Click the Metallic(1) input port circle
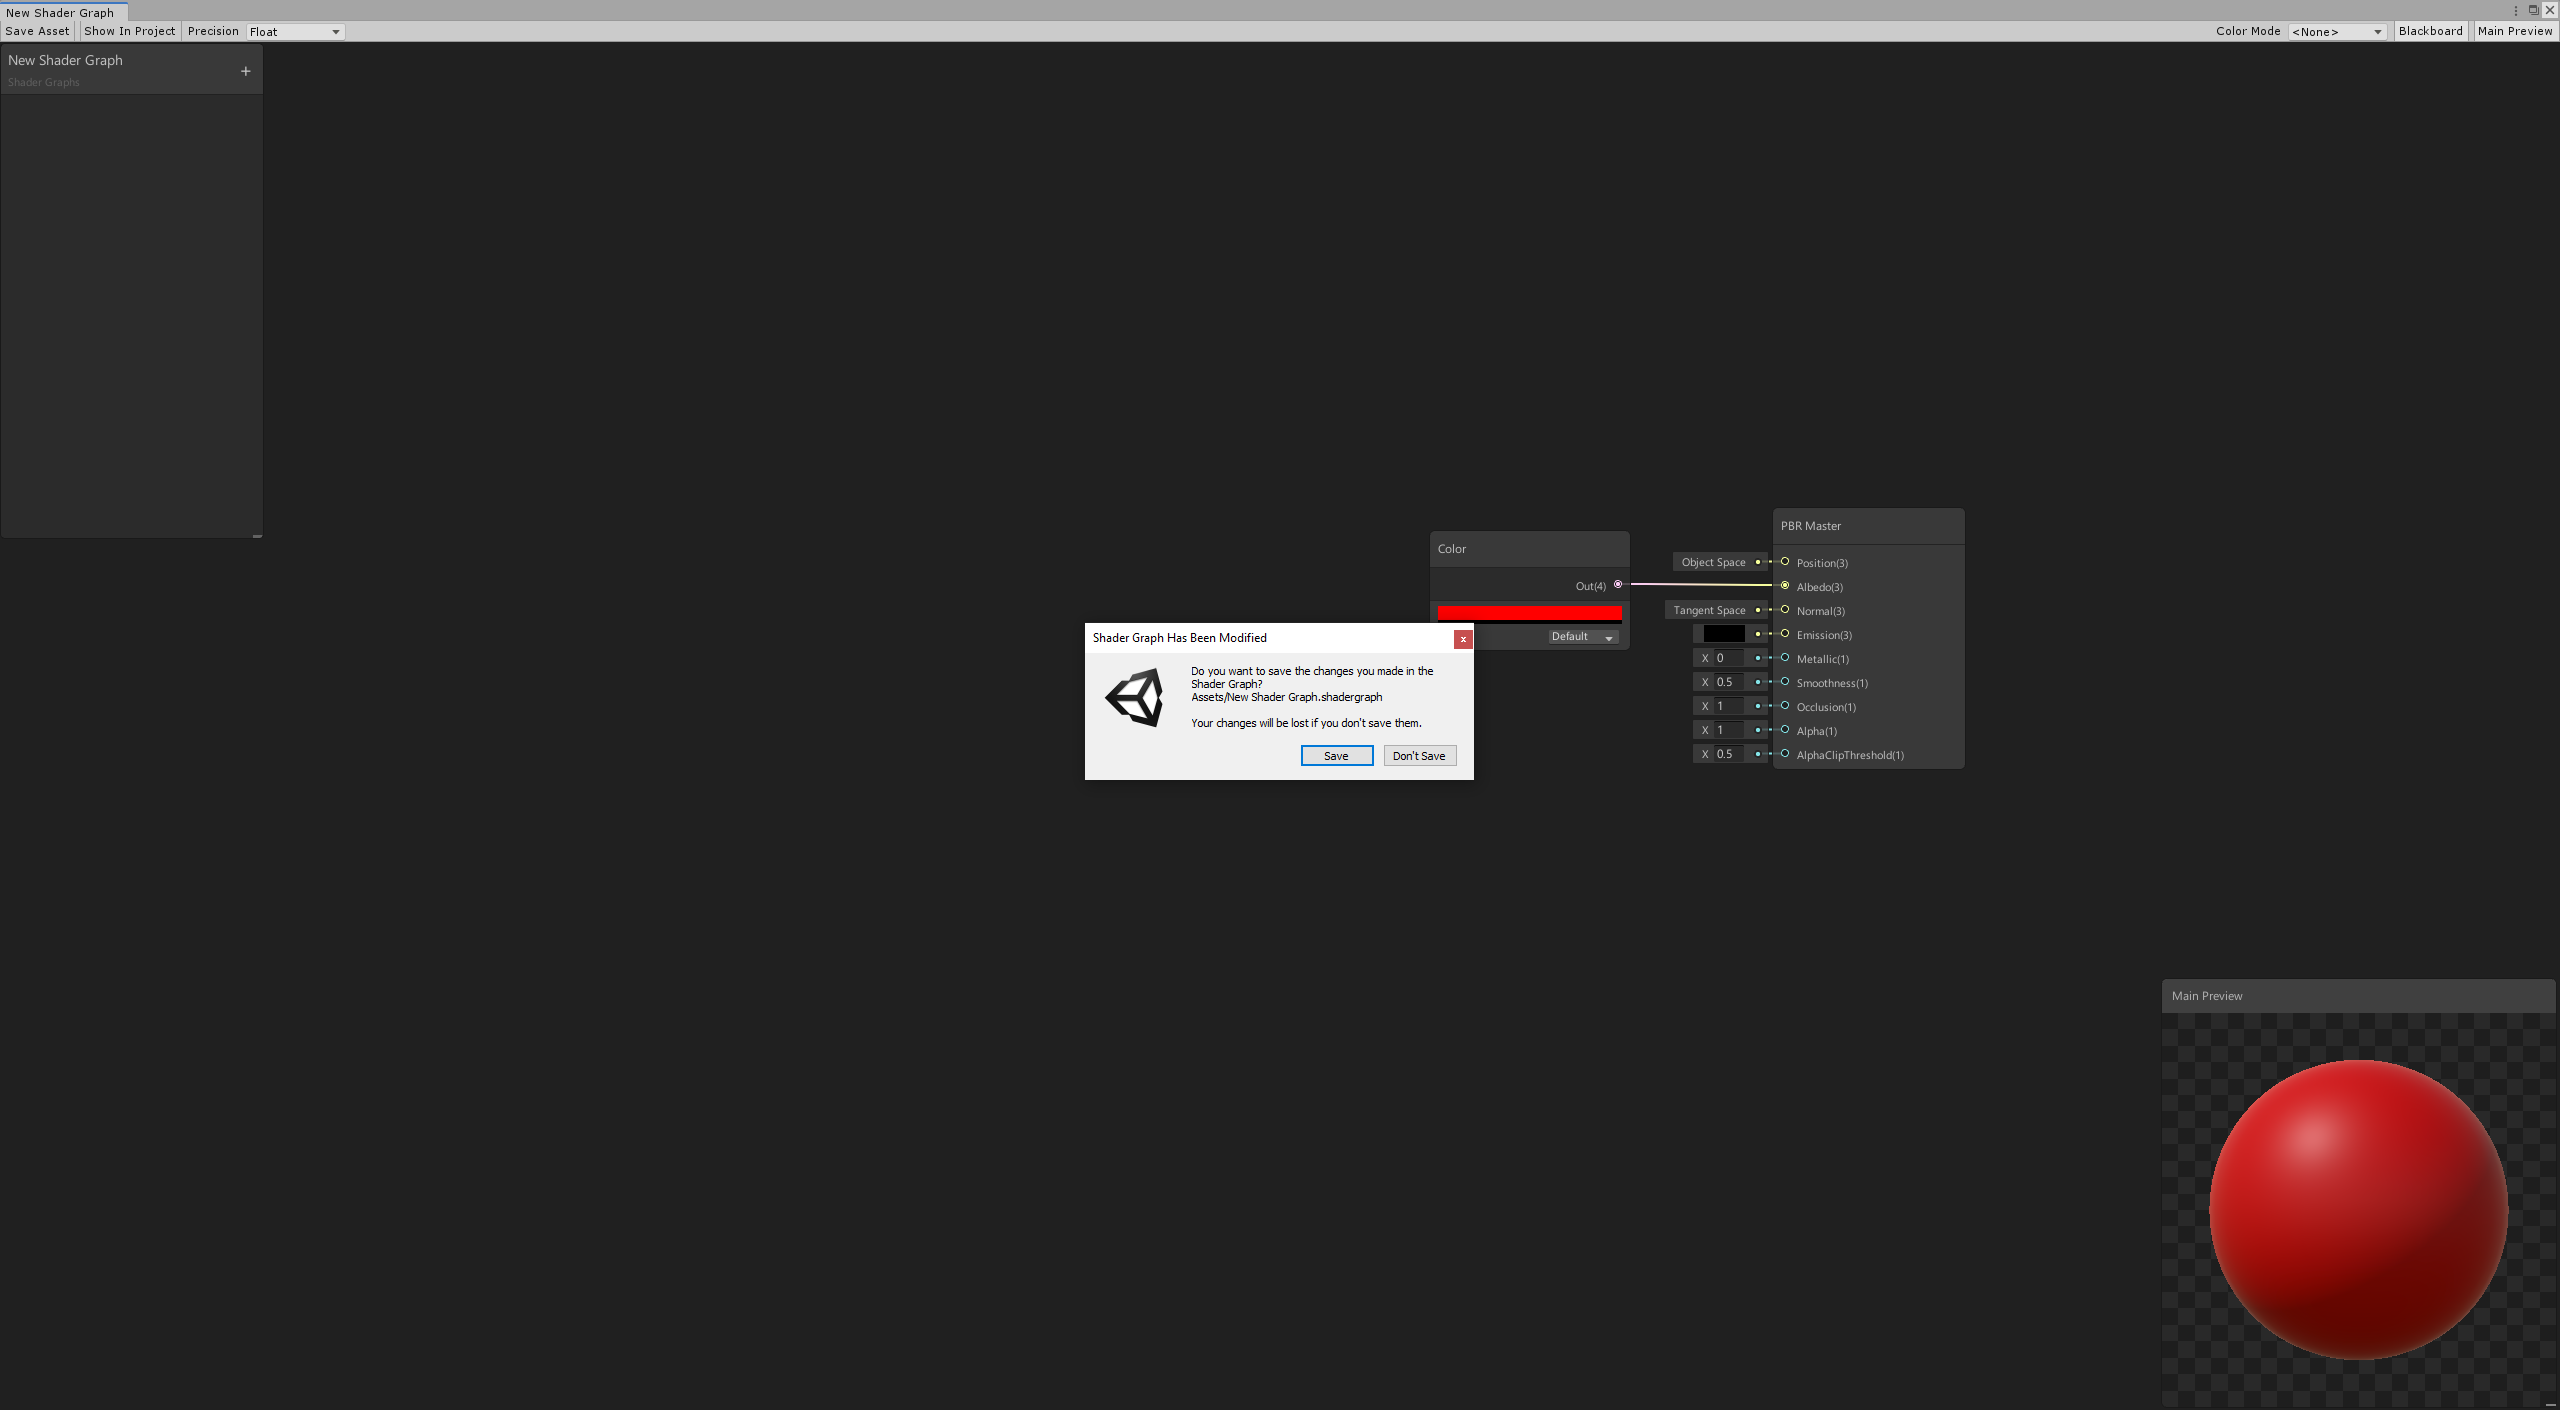The image size is (2560, 1410). 1785,658
